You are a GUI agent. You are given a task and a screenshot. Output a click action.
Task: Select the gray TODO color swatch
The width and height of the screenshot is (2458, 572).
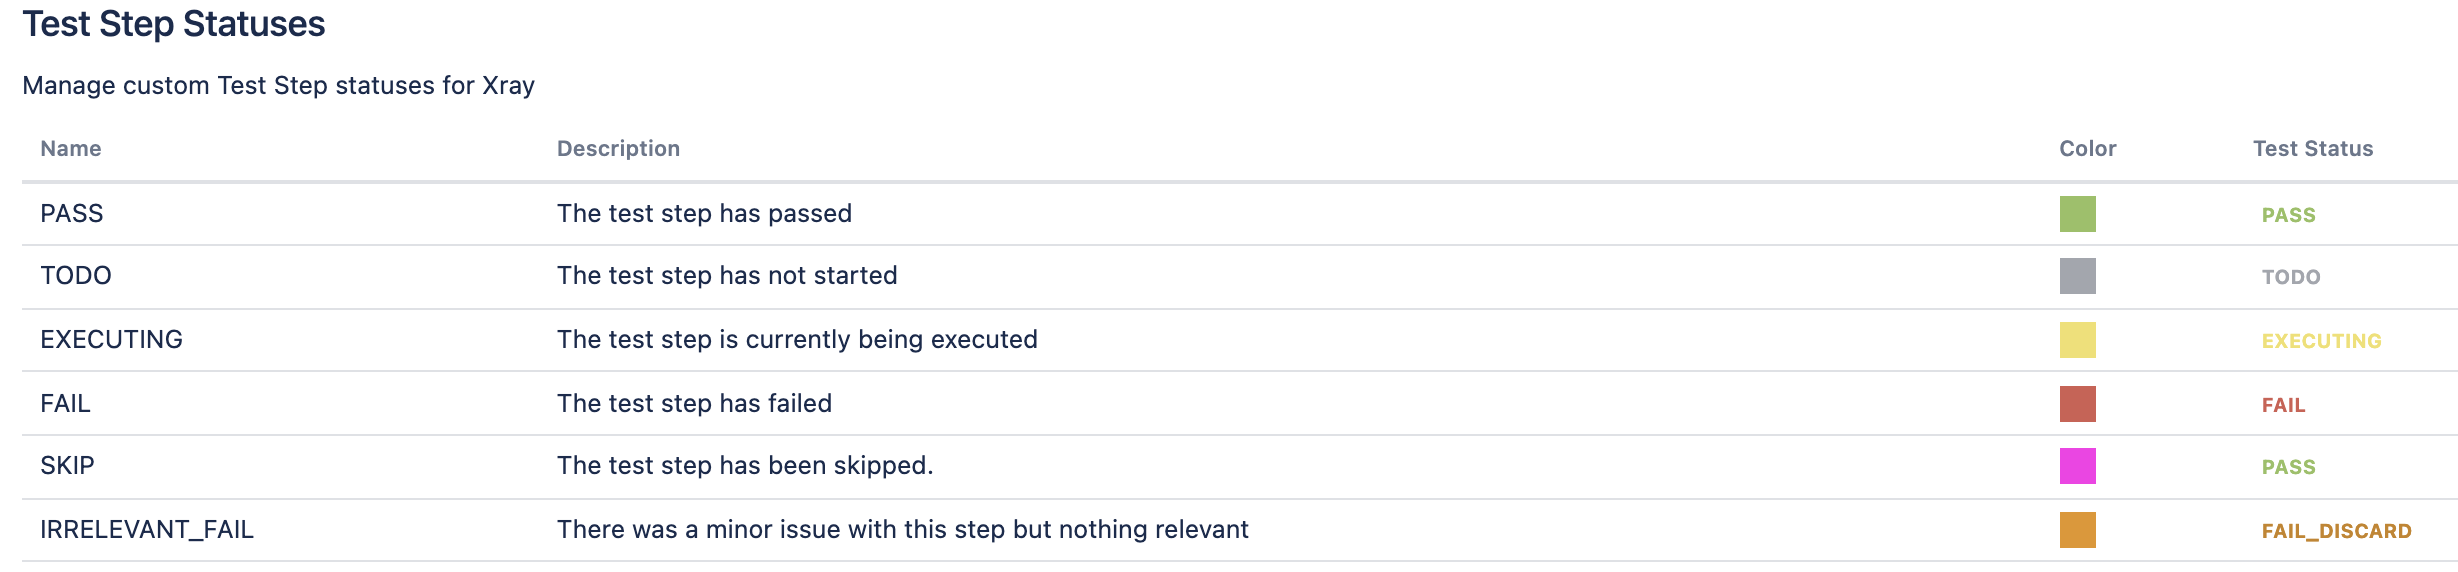2077,276
